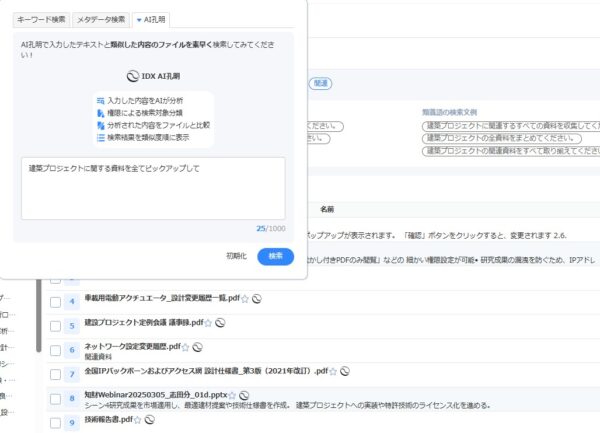
Task: Click the blue 検索 button
Action: click(x=276, y=256)
